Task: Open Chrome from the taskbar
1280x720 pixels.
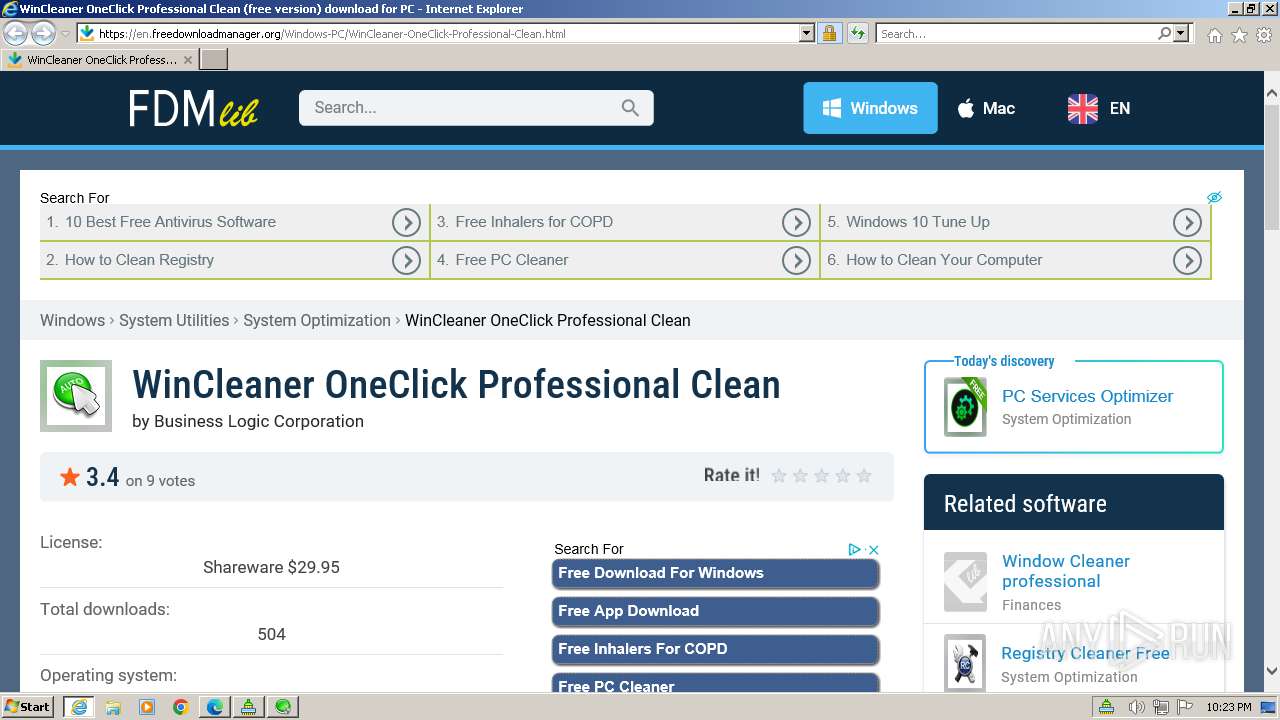Action: pyautogui.click(x=181, y=706)
